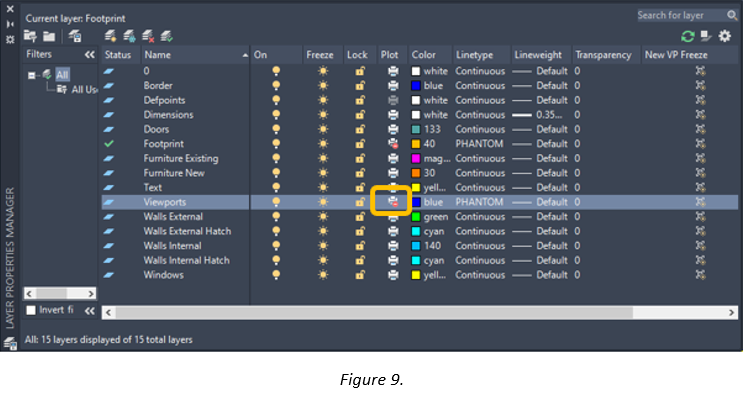Click the Set Current layer icon
Screen dimensions: 743x395
point(167,36)
